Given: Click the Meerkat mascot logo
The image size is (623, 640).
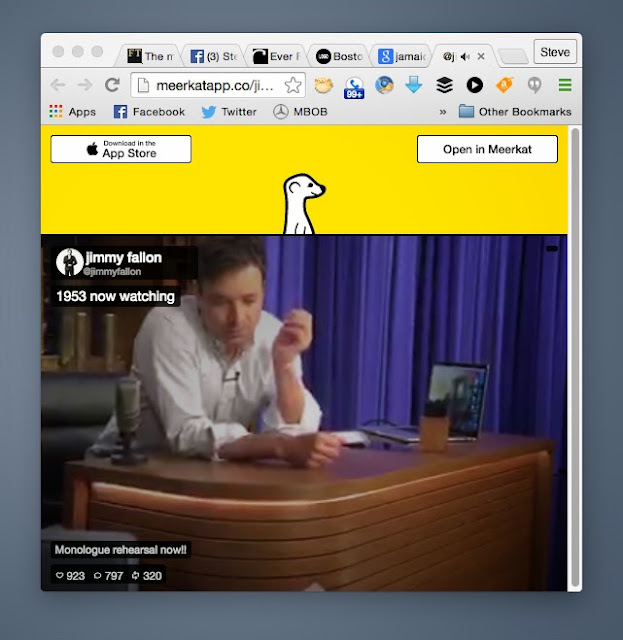Looking at the screenshot, I should coord(303,204).
